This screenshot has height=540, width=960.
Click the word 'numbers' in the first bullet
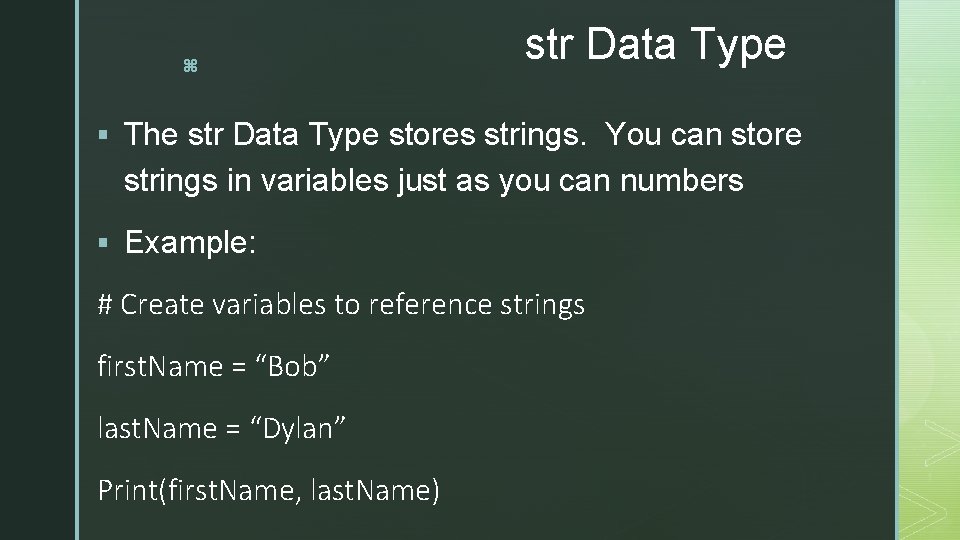[681, 181]
